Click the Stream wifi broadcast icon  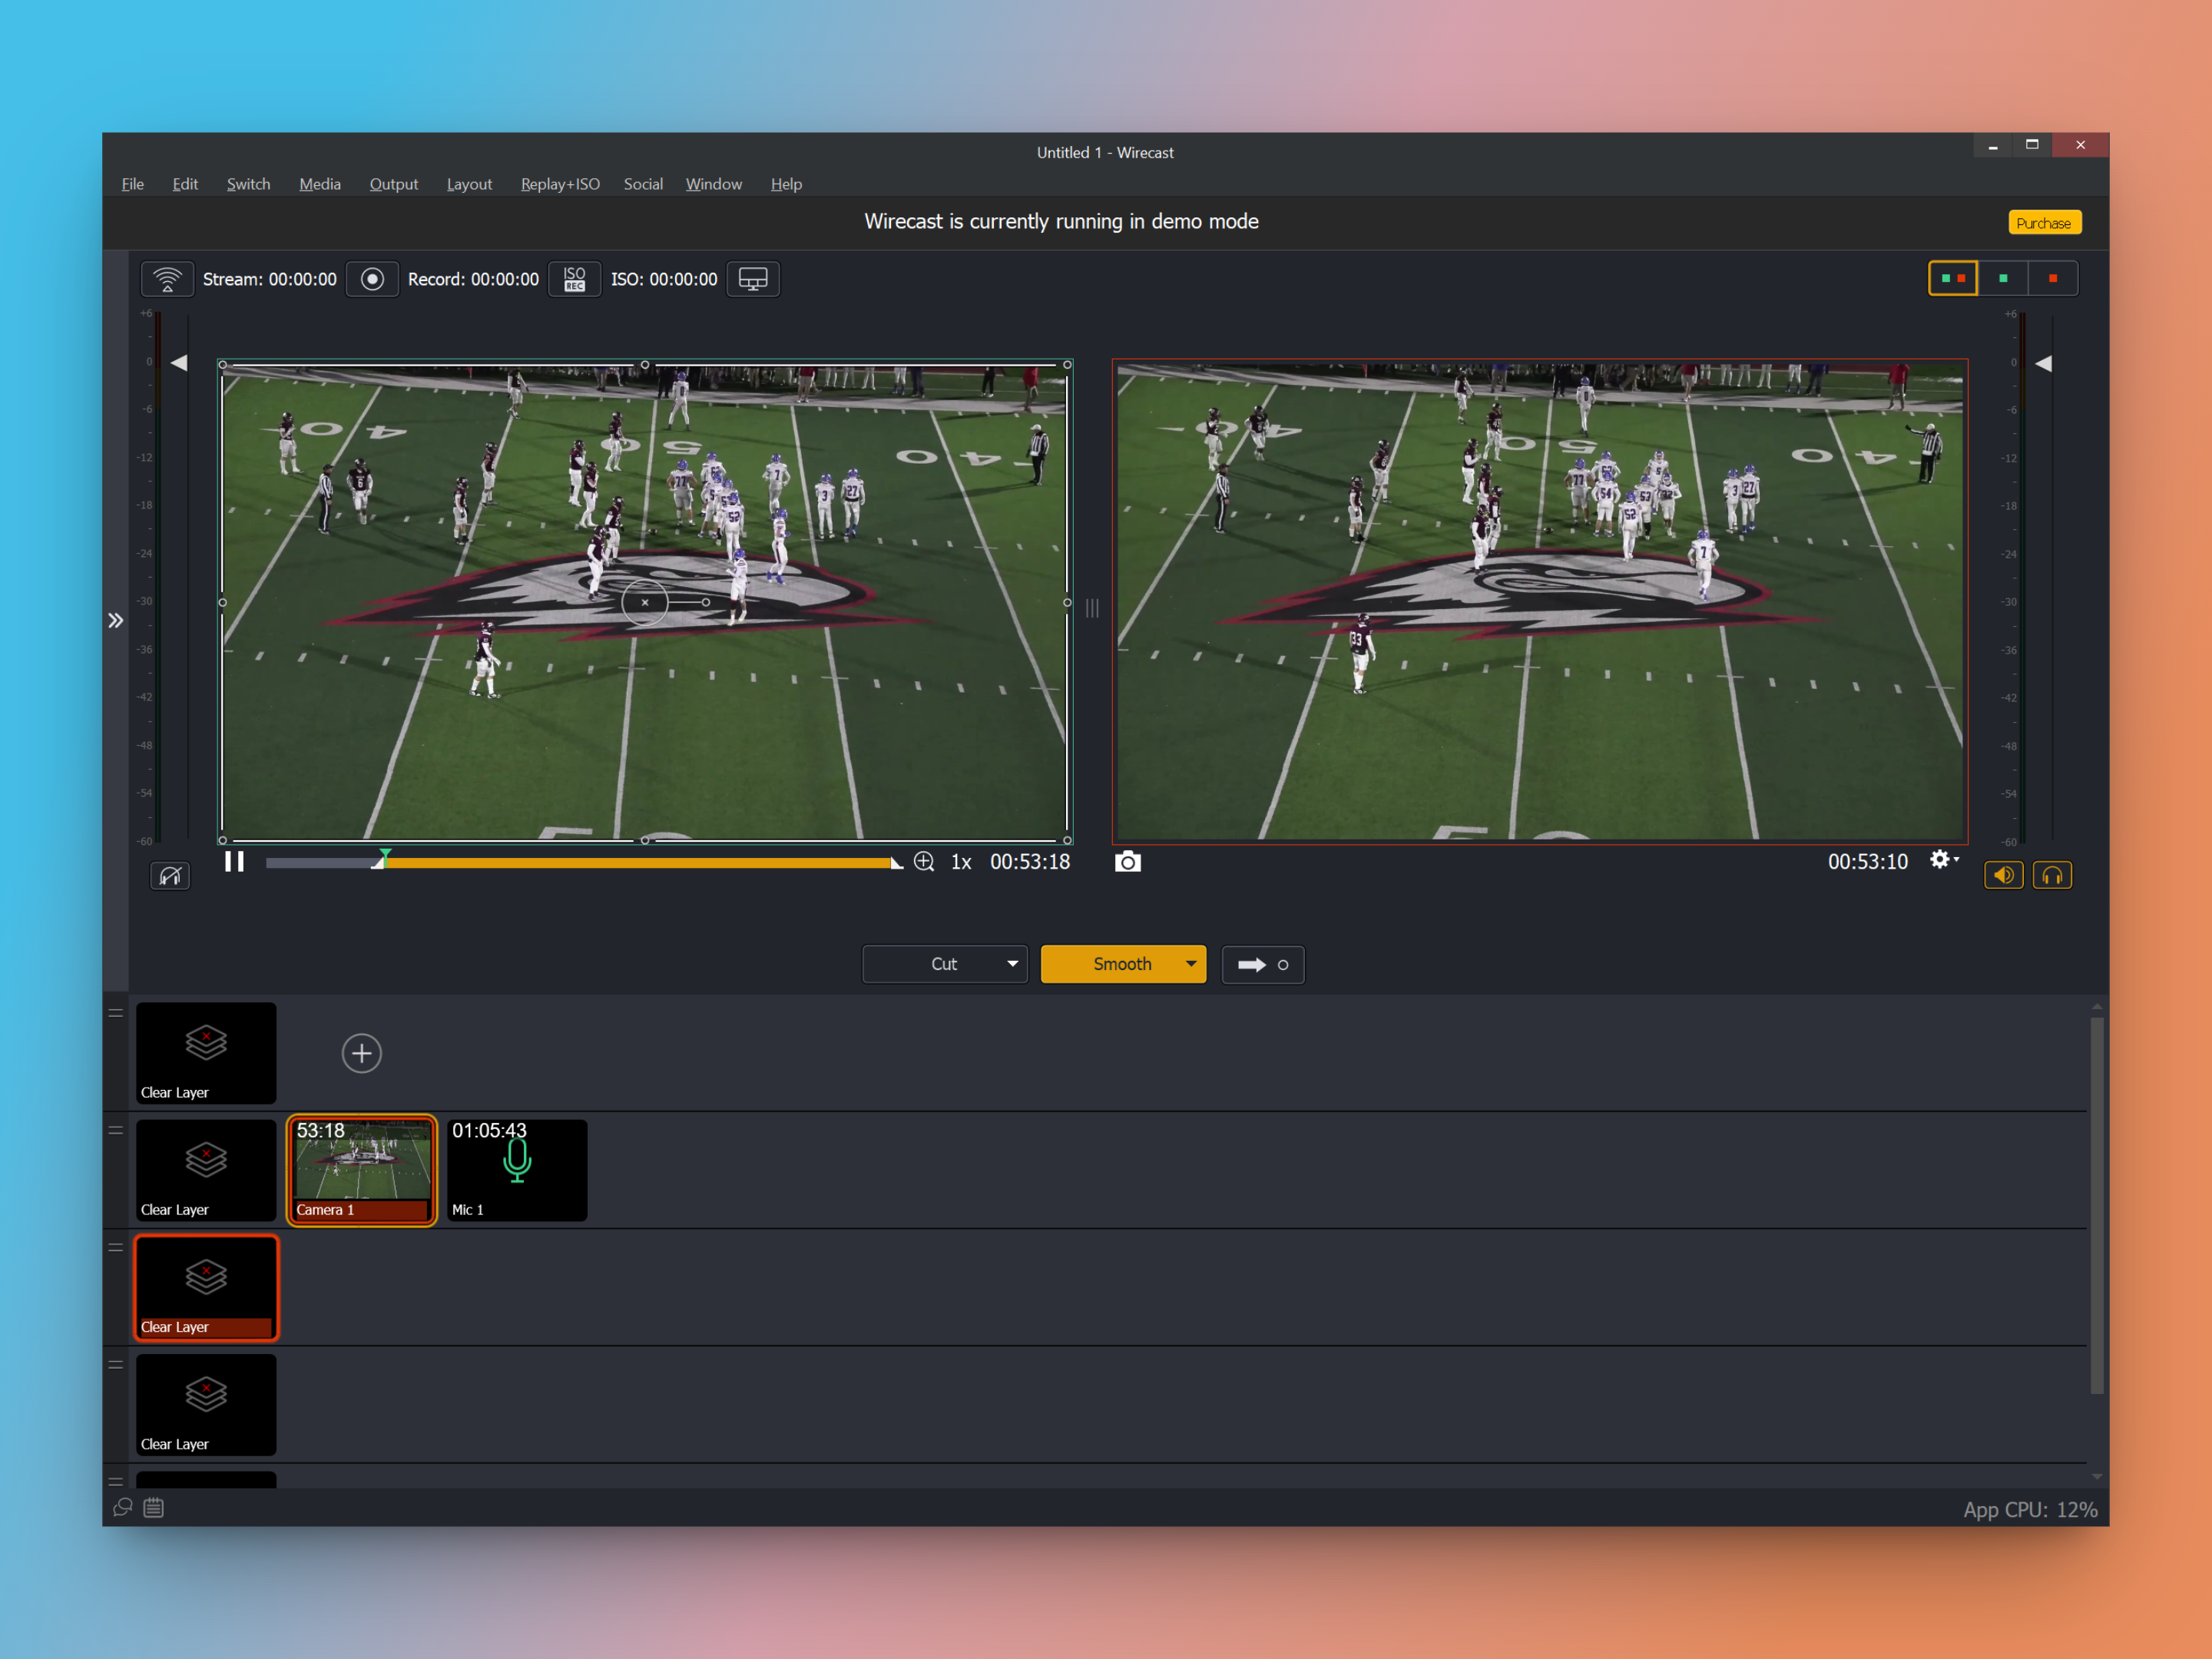pos(167,279)
